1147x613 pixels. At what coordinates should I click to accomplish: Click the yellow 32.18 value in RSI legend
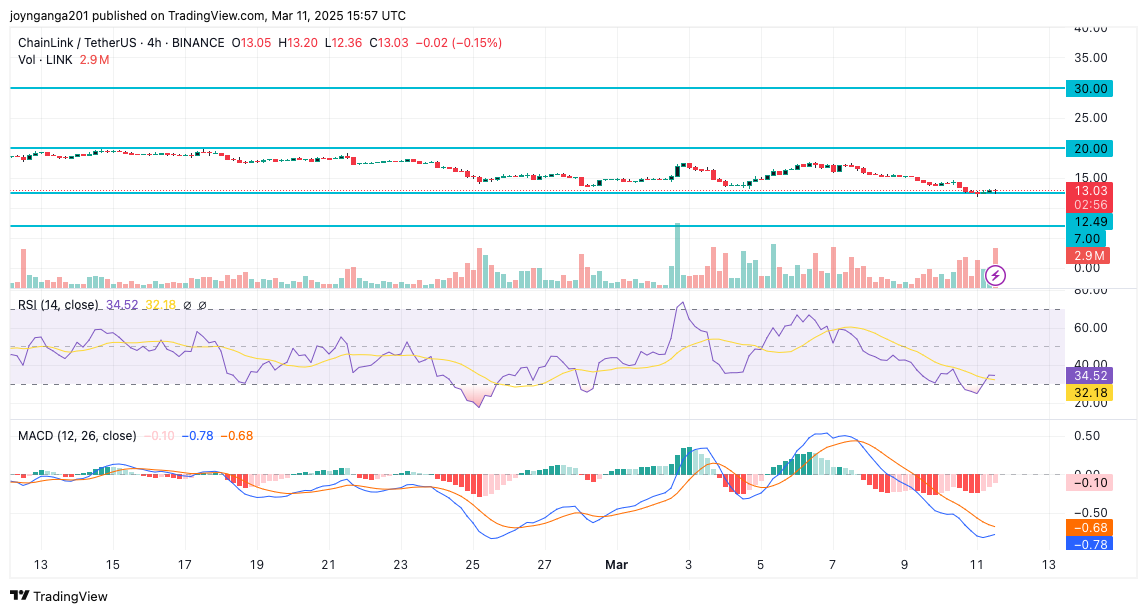160,304
